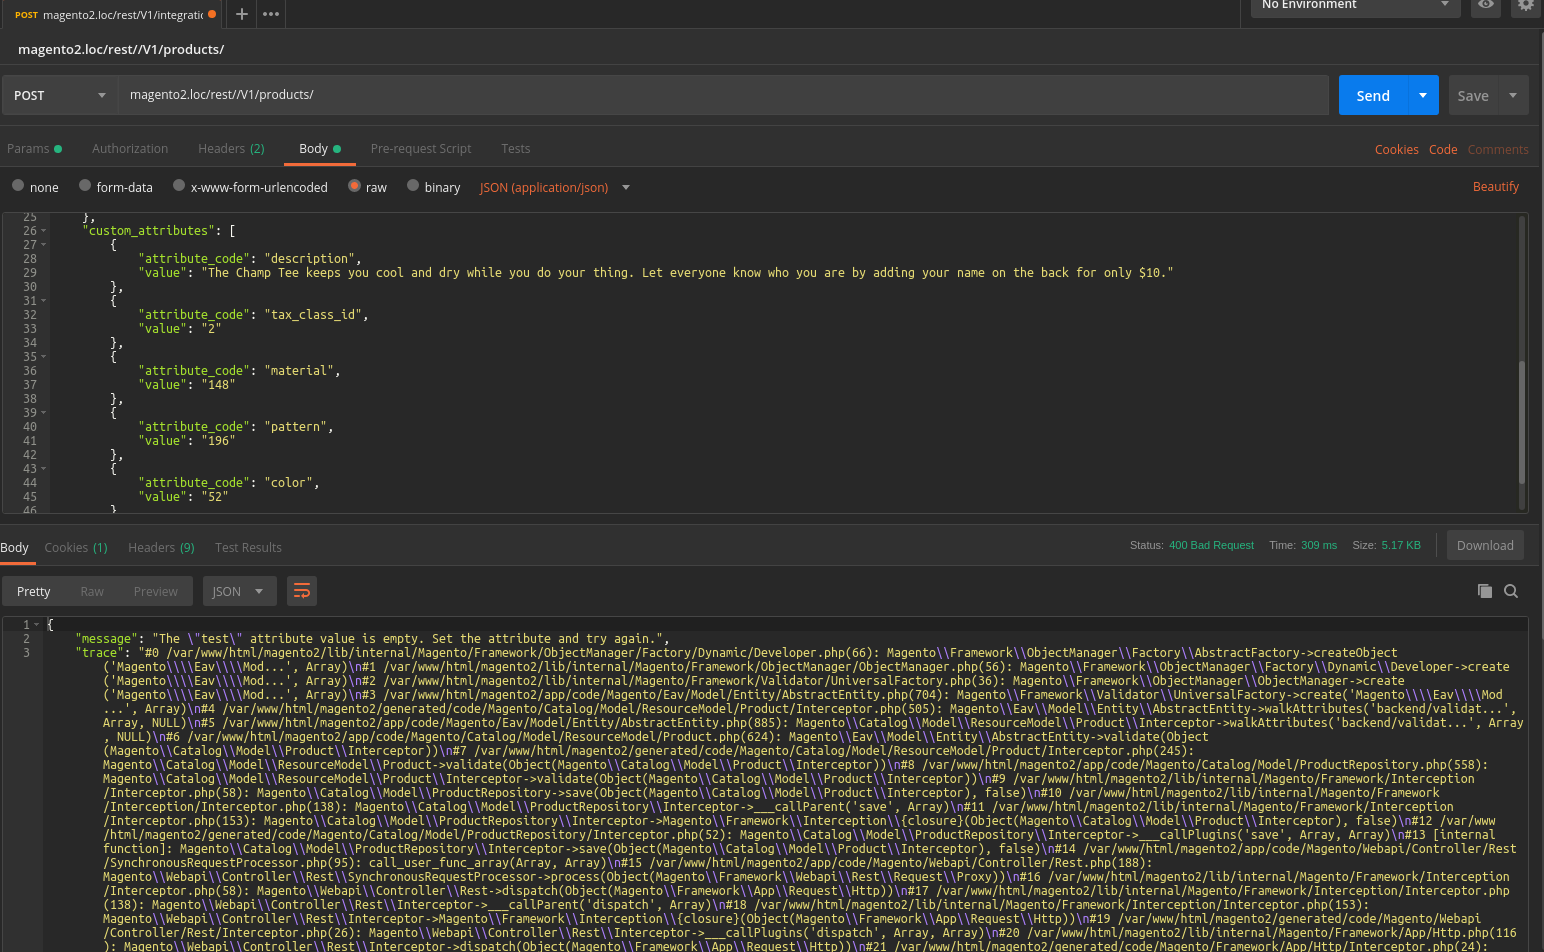Switch to the Authorization tab
The height and width of the screenshot is (952, 1544).
(x=130, y=148)
